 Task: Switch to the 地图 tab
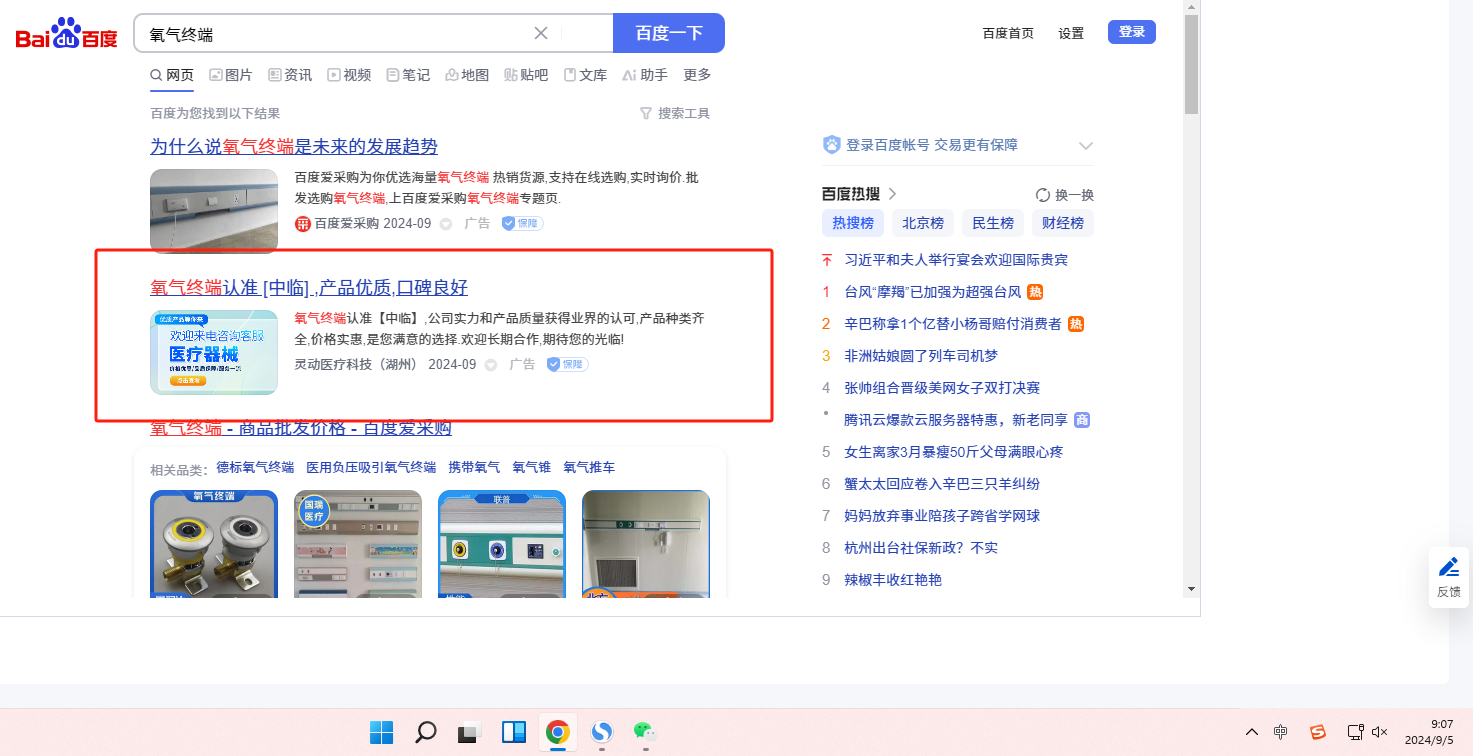click(x=467, y=75)
